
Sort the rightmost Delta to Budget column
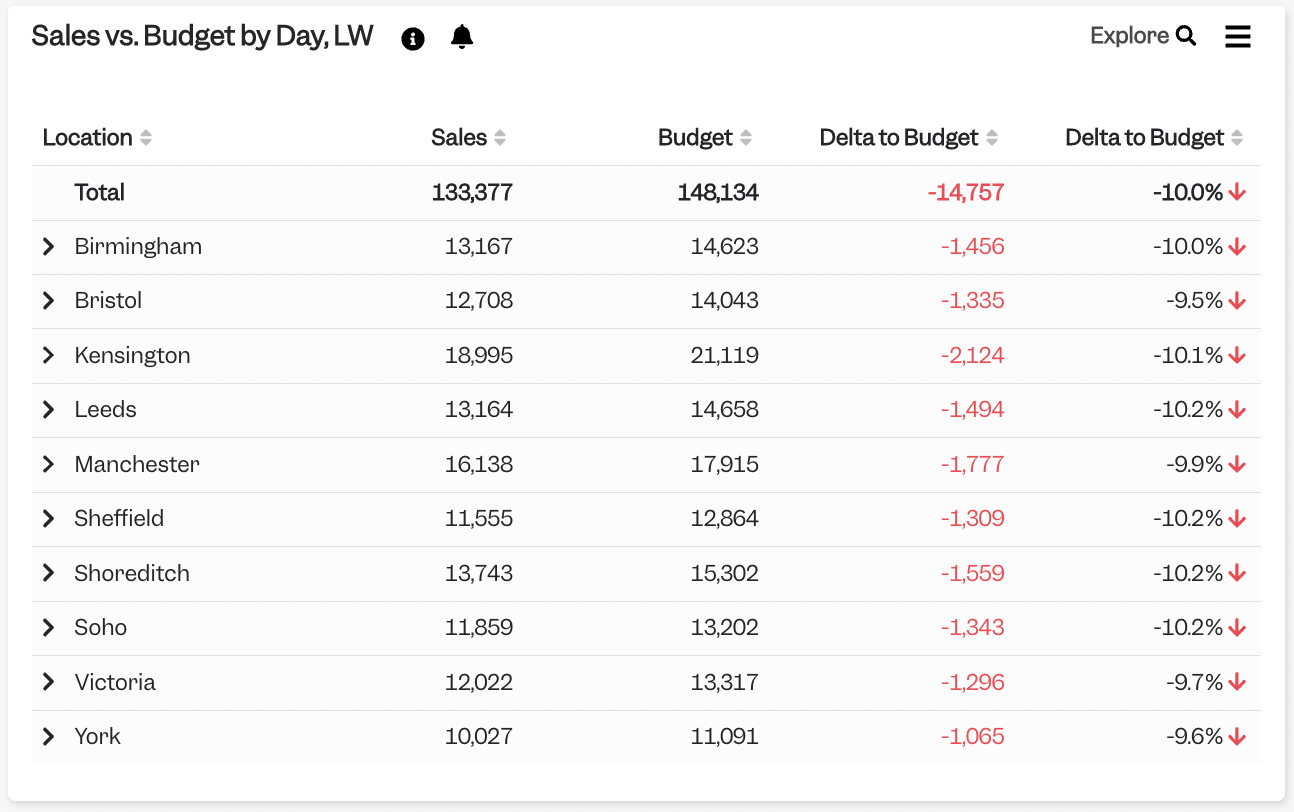pyautogui.click(x=1237, y=138)
